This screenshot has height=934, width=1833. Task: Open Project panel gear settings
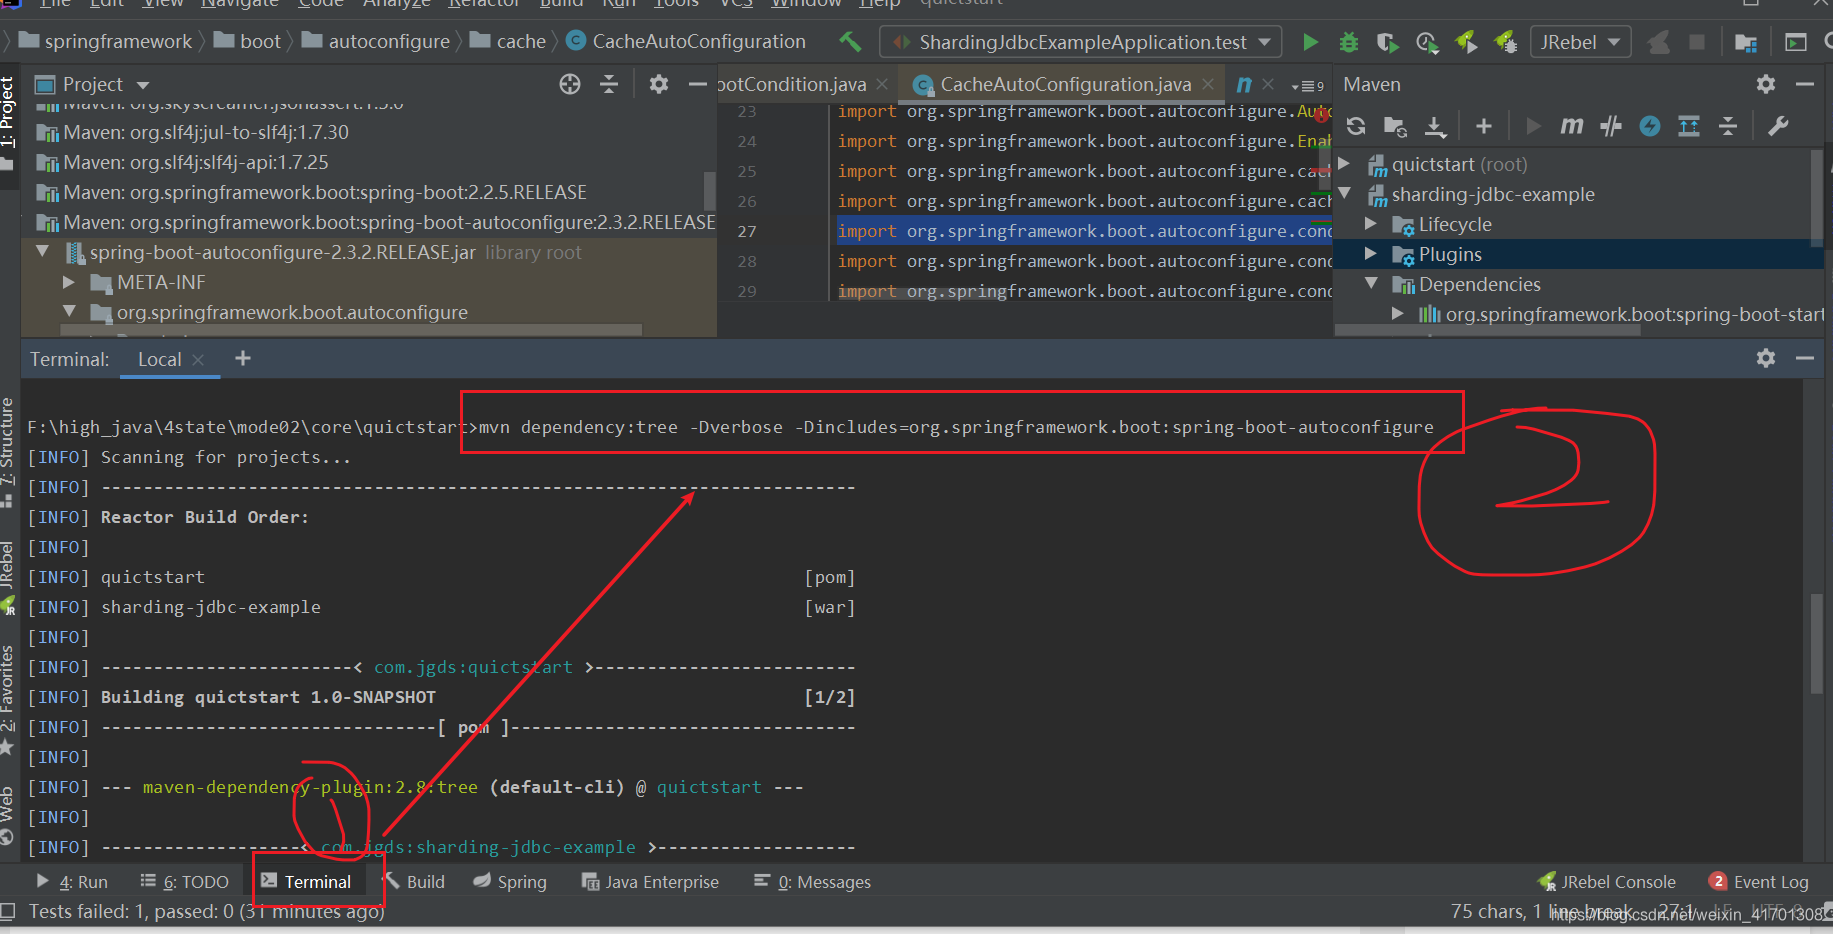(x=658, y=84)
